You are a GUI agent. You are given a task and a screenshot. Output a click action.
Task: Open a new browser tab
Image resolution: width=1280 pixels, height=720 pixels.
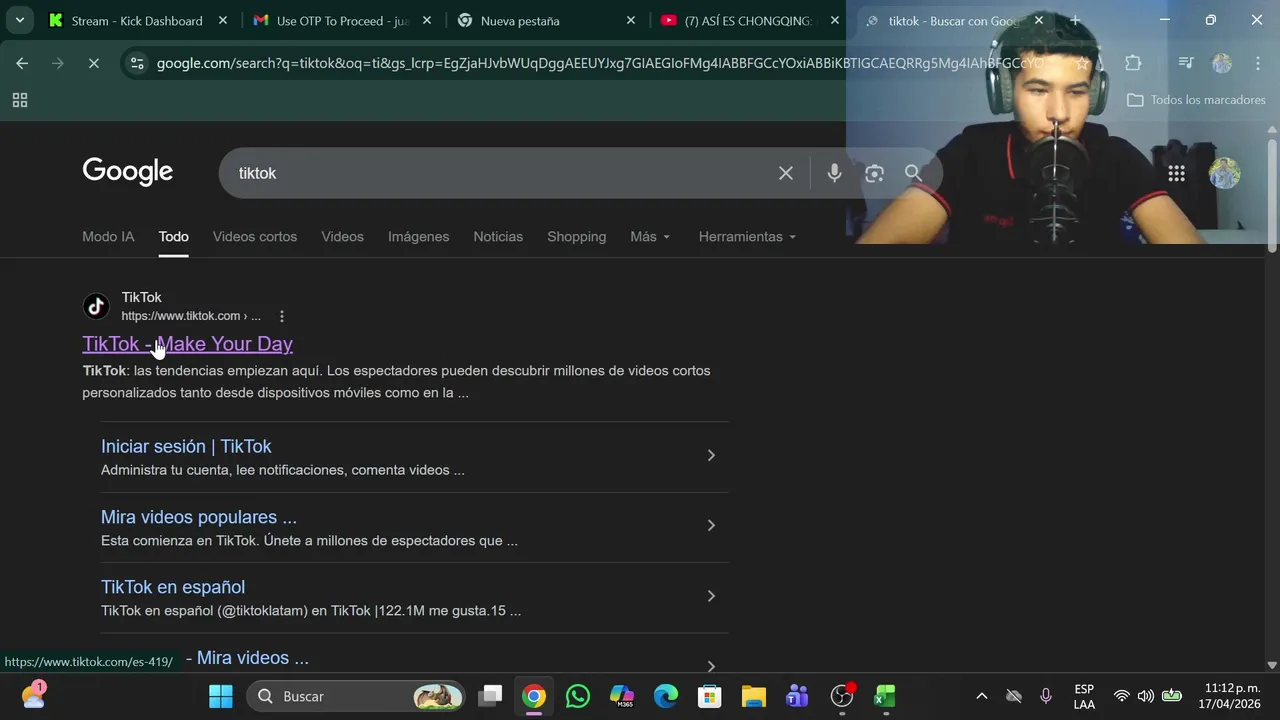pos(1075,20)
